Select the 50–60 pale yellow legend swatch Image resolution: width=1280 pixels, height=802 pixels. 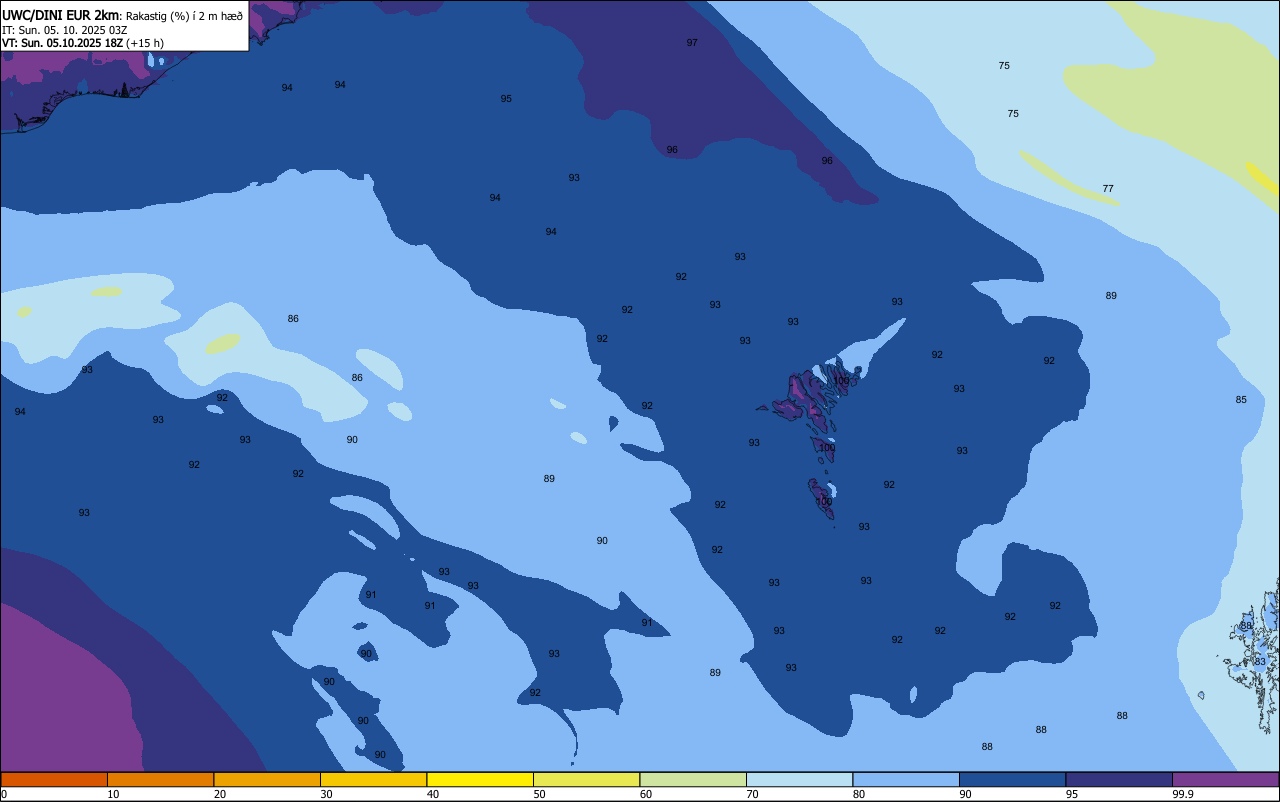586,779
